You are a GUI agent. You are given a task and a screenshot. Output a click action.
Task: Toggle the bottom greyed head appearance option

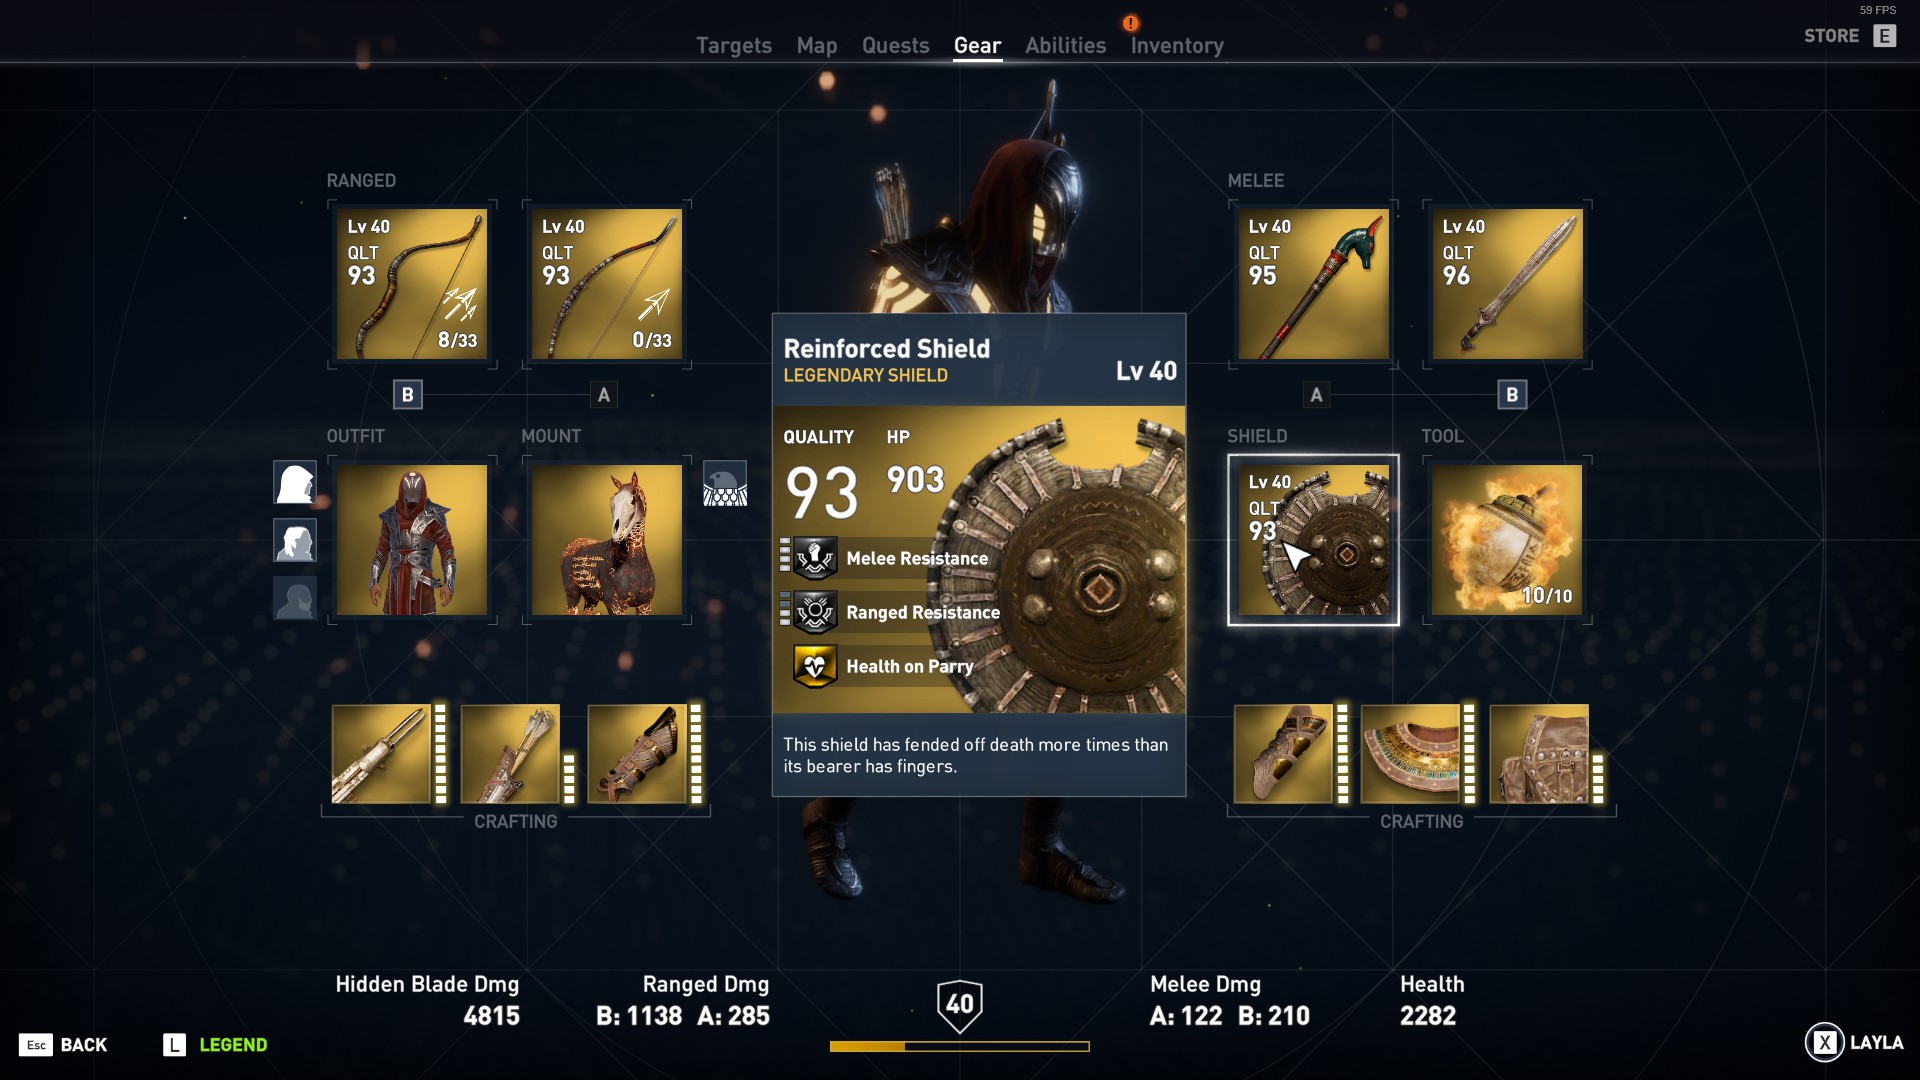point(295,598)
